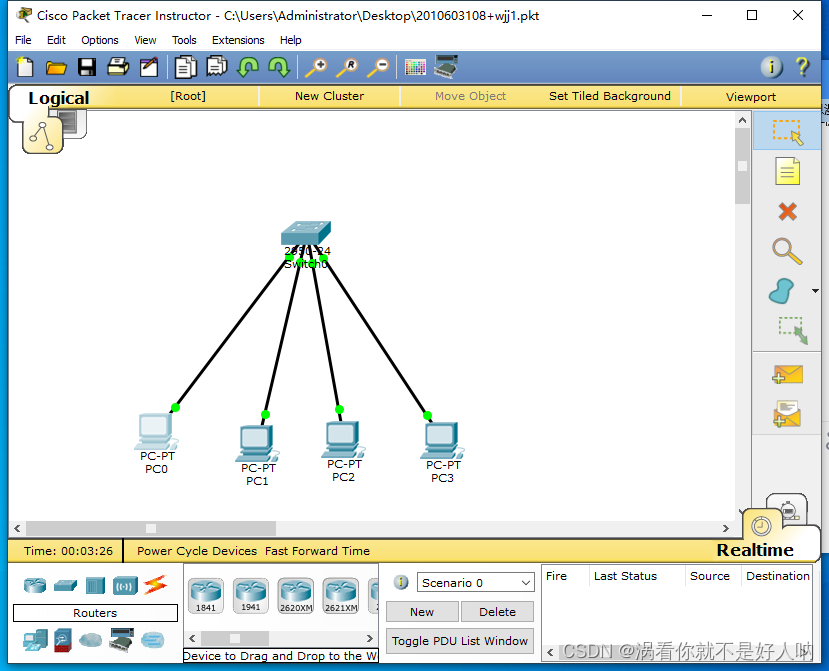Select the Security devices category icon
The image size is (829, 671).
pos(62,640)
